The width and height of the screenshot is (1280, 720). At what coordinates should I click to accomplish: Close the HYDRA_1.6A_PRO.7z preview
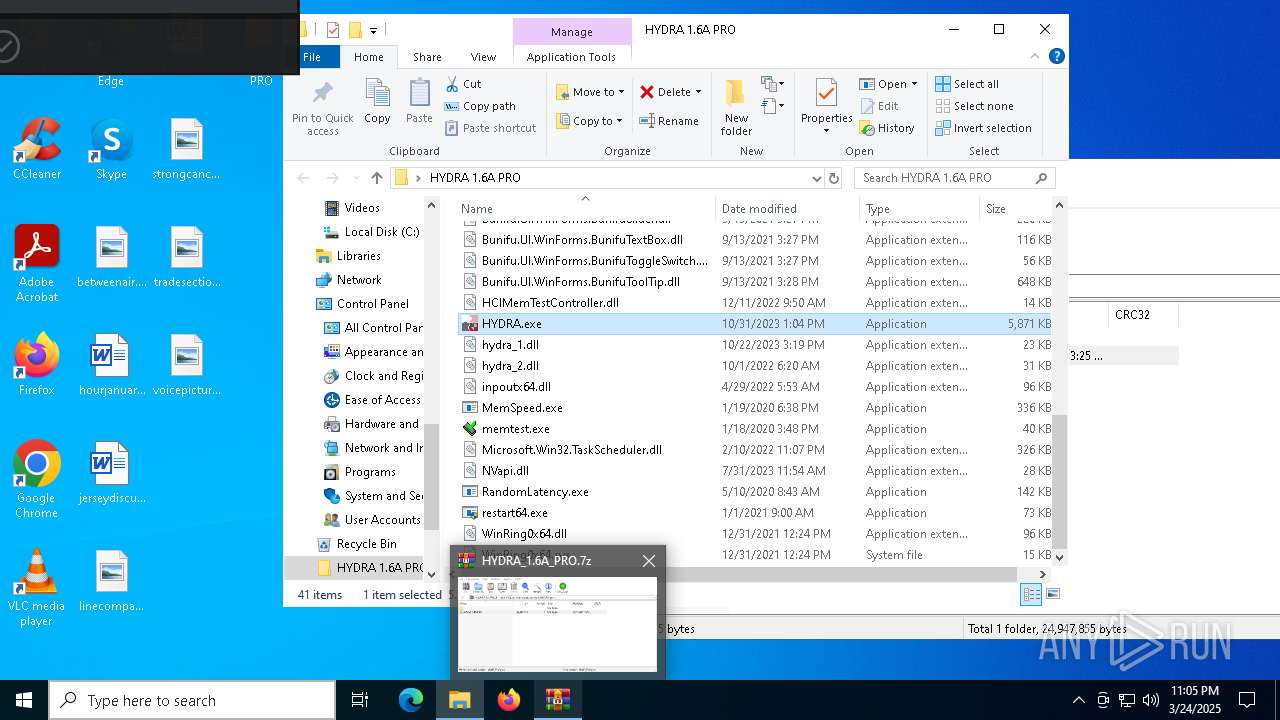click(x=649, y=561)
